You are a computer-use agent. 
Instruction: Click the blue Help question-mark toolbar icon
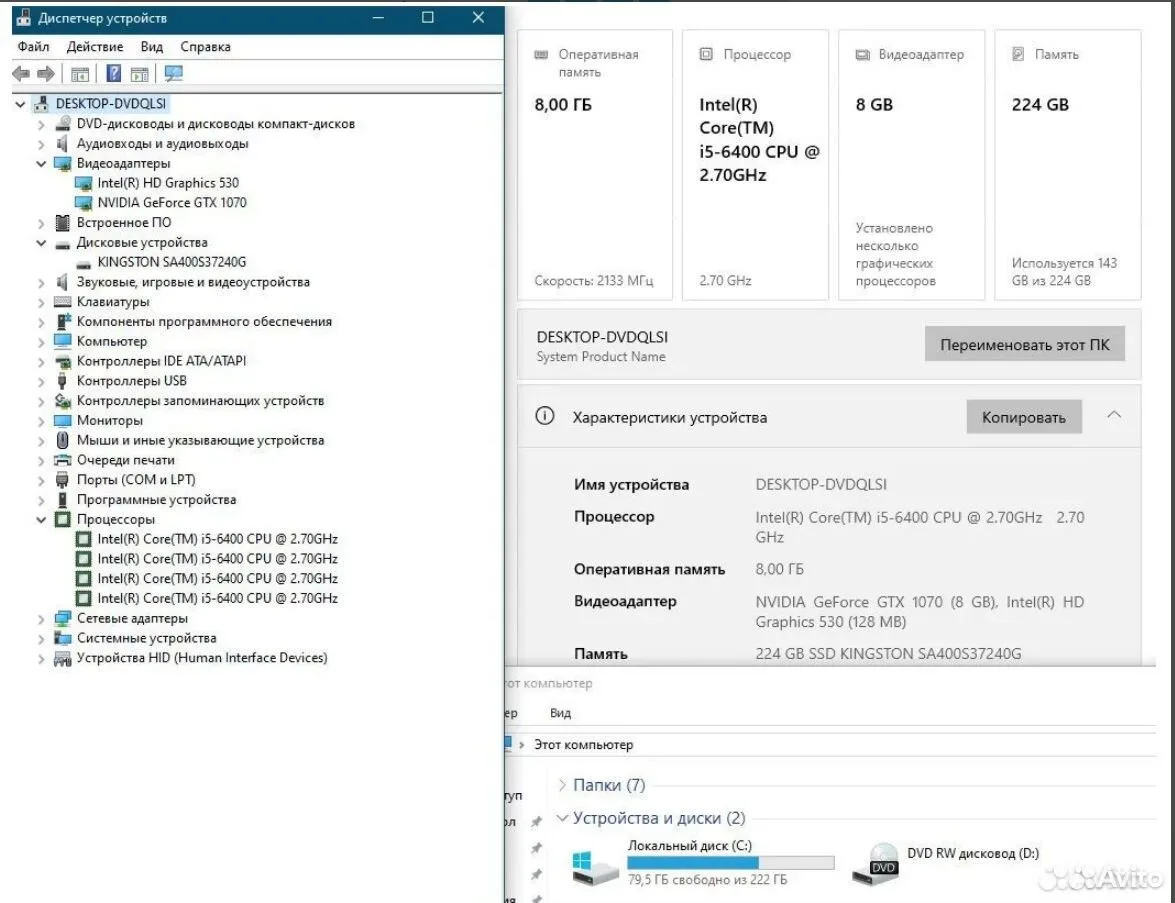(x=113, y=73)
